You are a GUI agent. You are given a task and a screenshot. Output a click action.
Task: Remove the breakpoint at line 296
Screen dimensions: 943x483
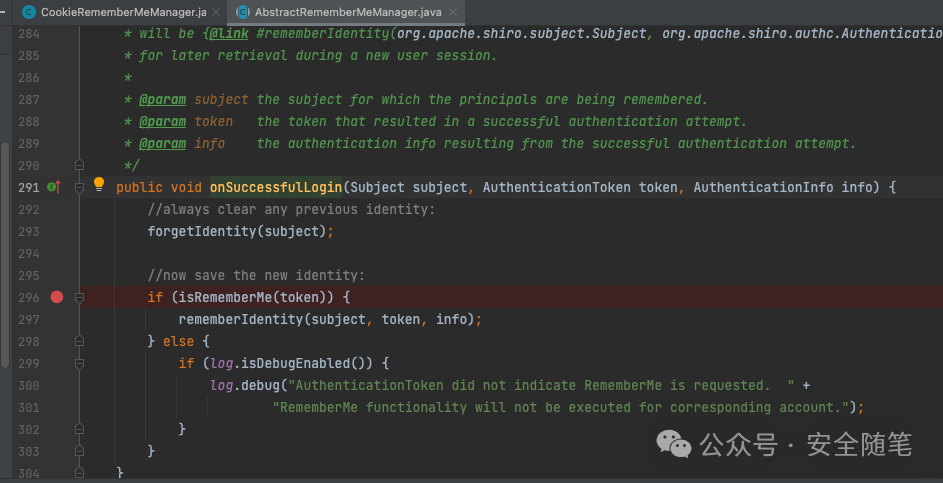(57, 297)
